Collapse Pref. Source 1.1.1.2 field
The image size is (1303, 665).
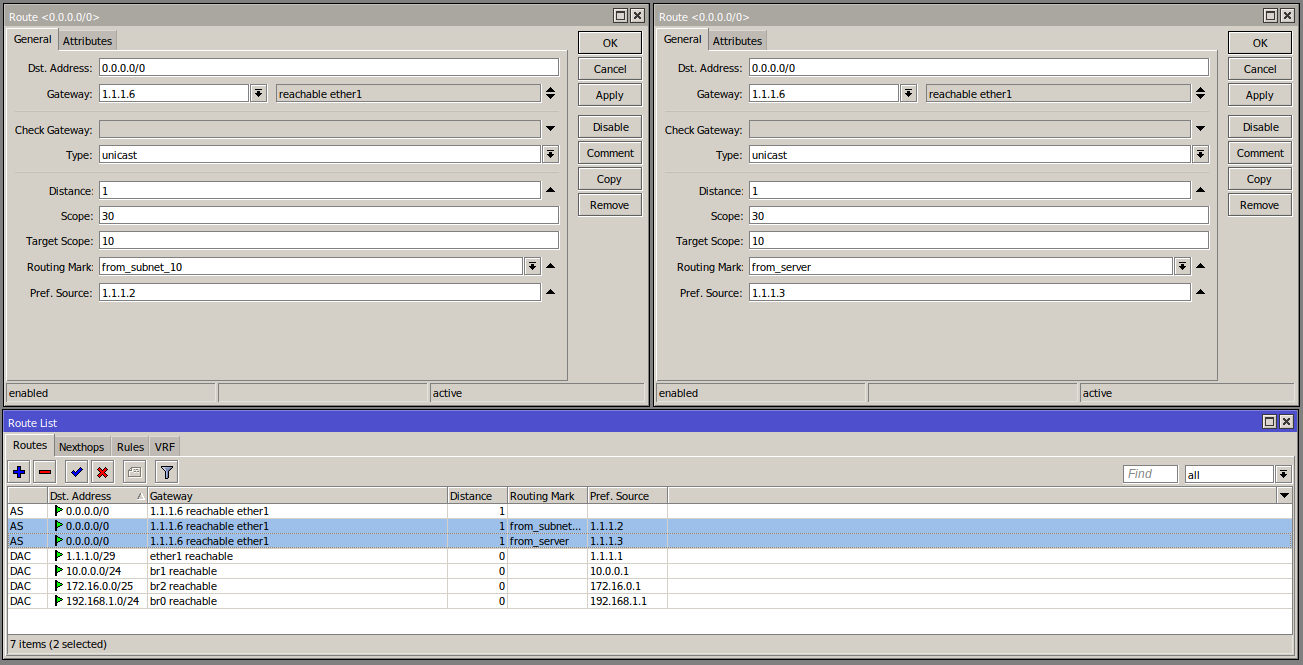pyautogui.click(x=550, y=292)
